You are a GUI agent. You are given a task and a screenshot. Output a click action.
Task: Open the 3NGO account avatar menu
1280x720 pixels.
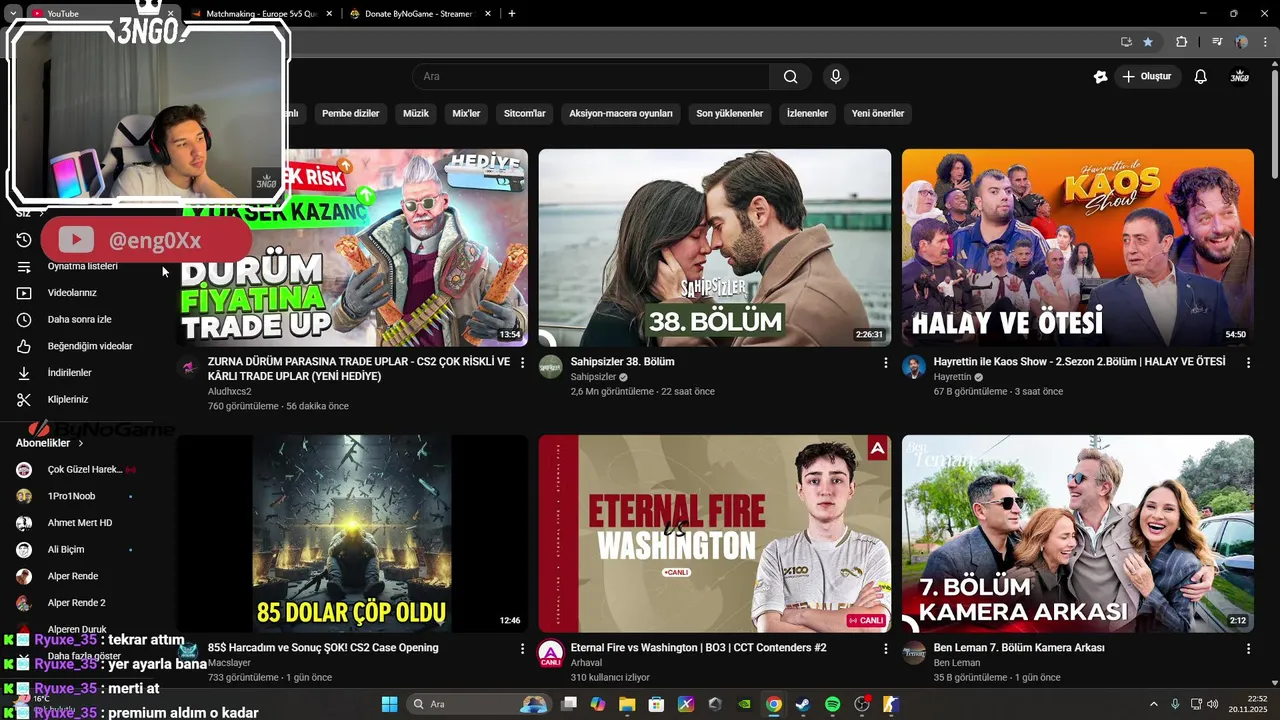(x=1240, y=77)
